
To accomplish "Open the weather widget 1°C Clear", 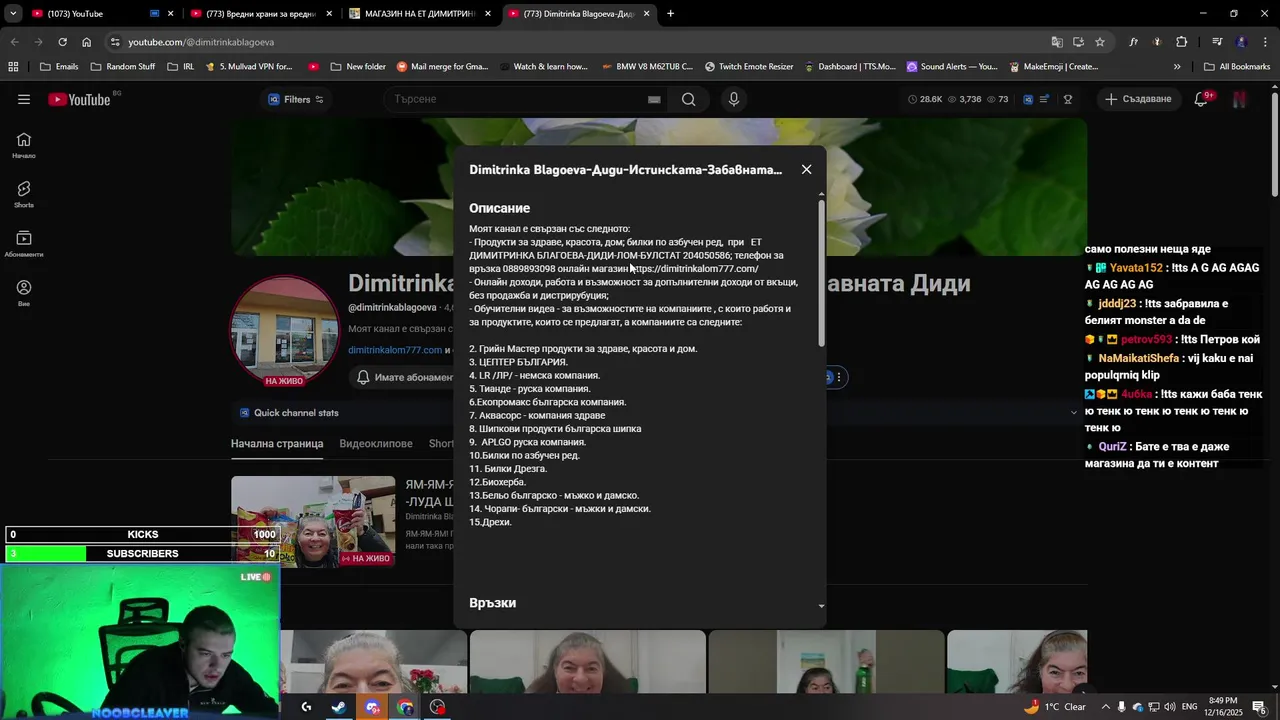I will tap(1055, 707).
